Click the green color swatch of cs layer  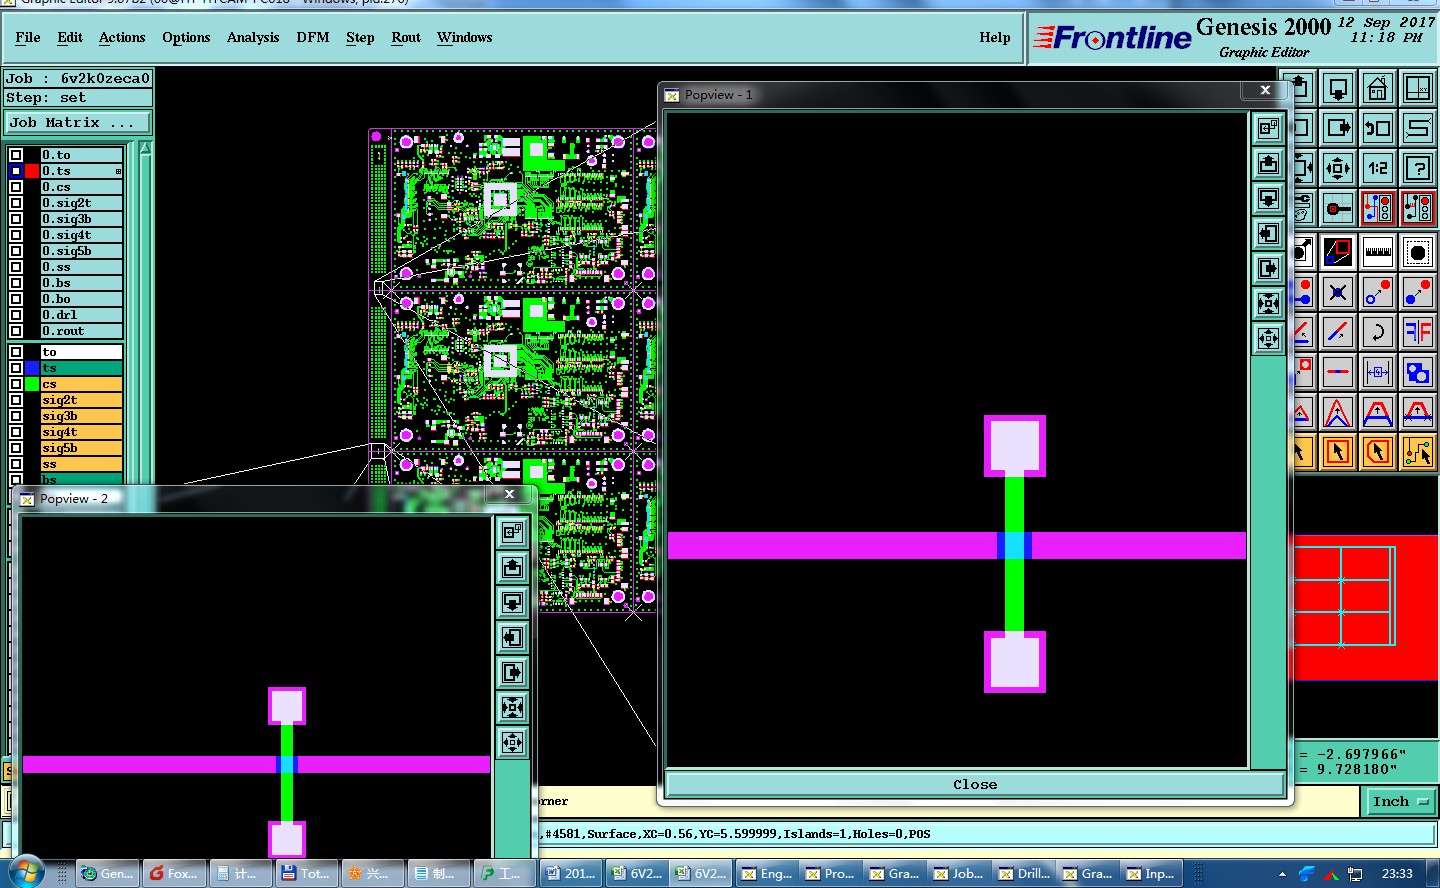pos(32,384)
